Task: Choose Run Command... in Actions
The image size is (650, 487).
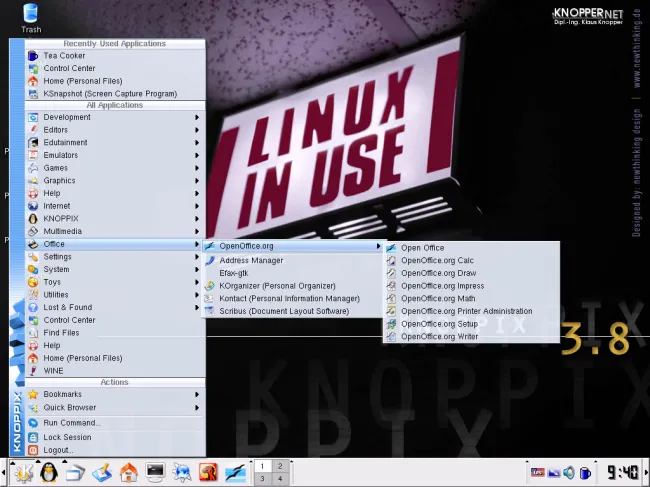Action: (115, 423)
